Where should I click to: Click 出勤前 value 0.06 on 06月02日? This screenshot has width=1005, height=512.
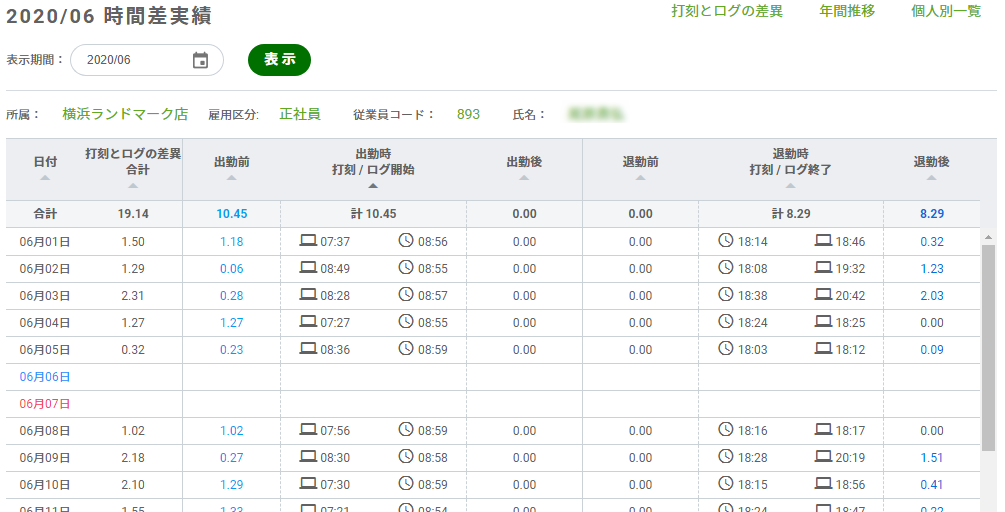coord(231,268)
